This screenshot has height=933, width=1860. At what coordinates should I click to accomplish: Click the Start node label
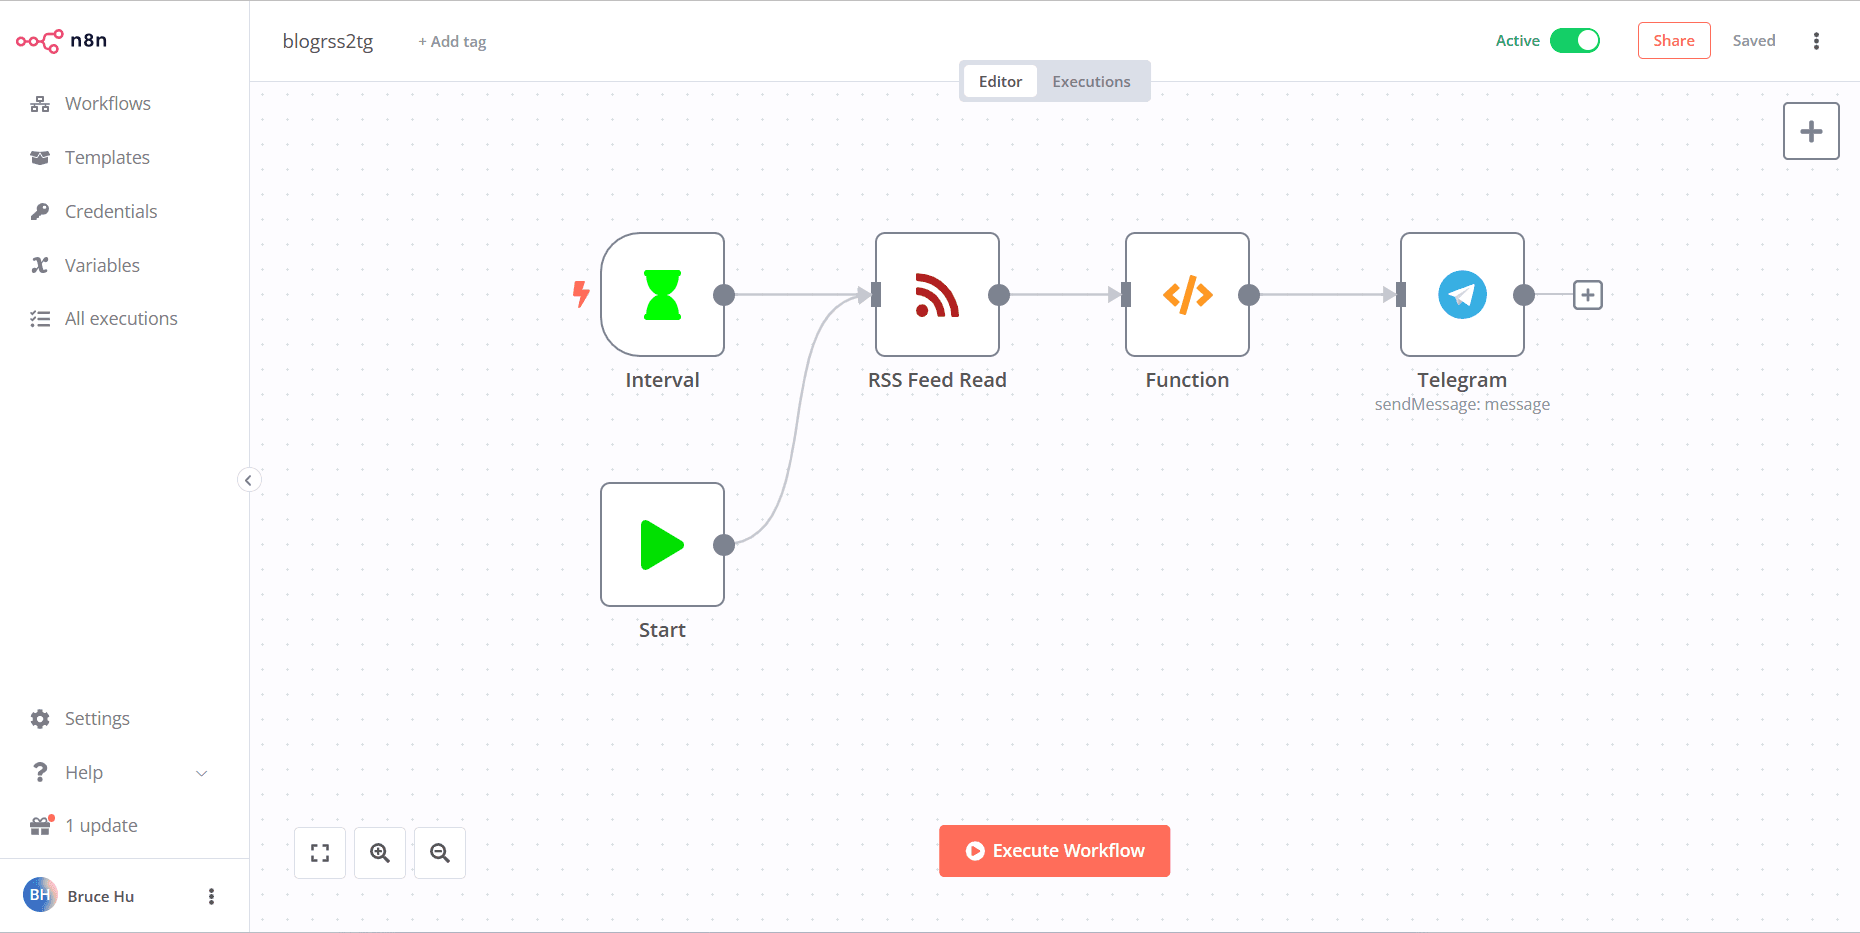(662, 630)
